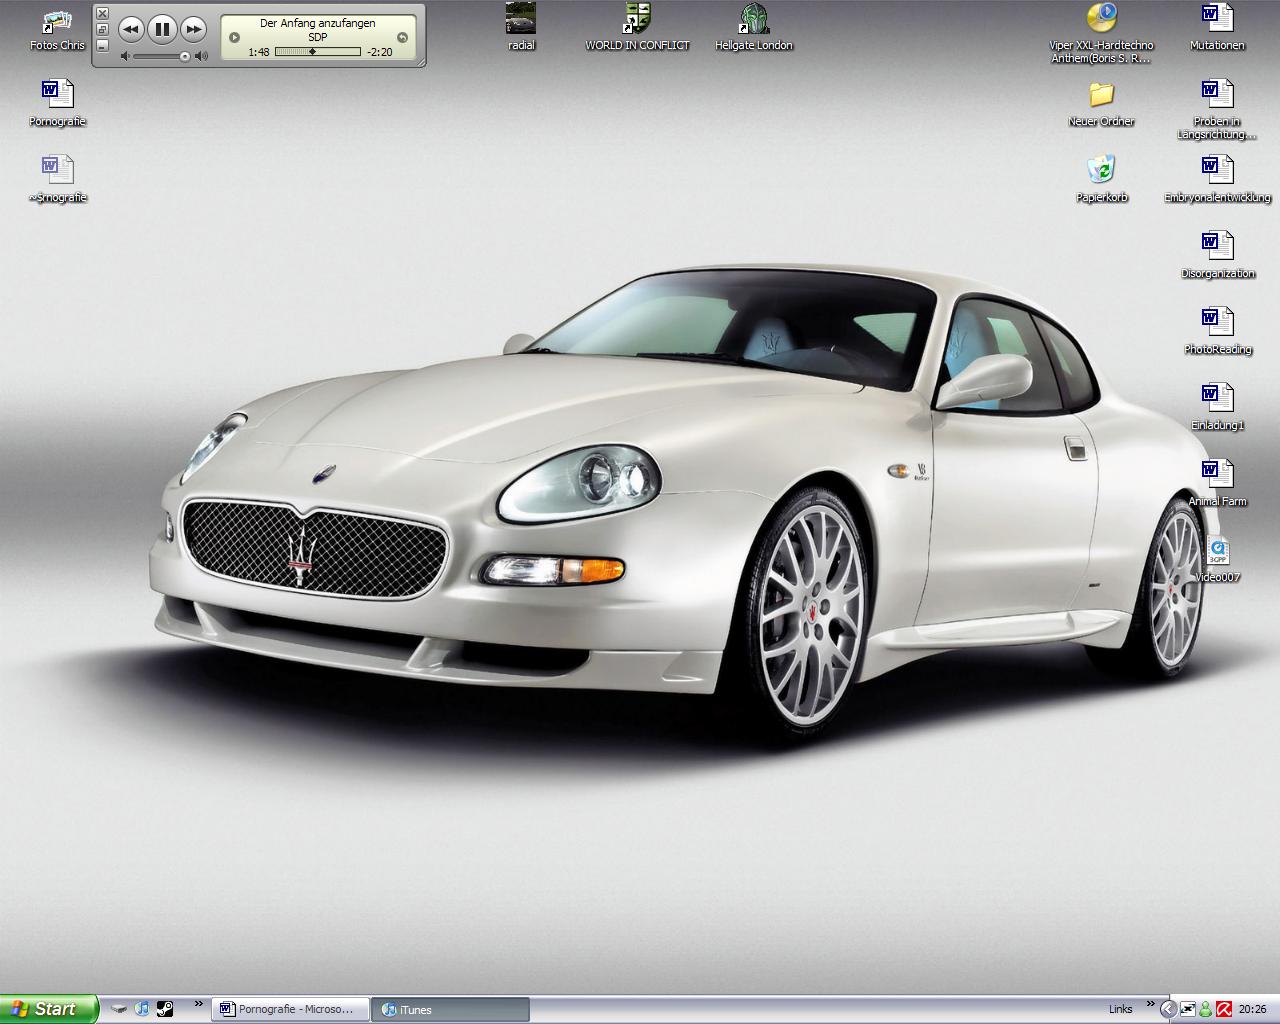
Task: Select the Hellgate London shortcut
Action: click(x=754, y=27)
